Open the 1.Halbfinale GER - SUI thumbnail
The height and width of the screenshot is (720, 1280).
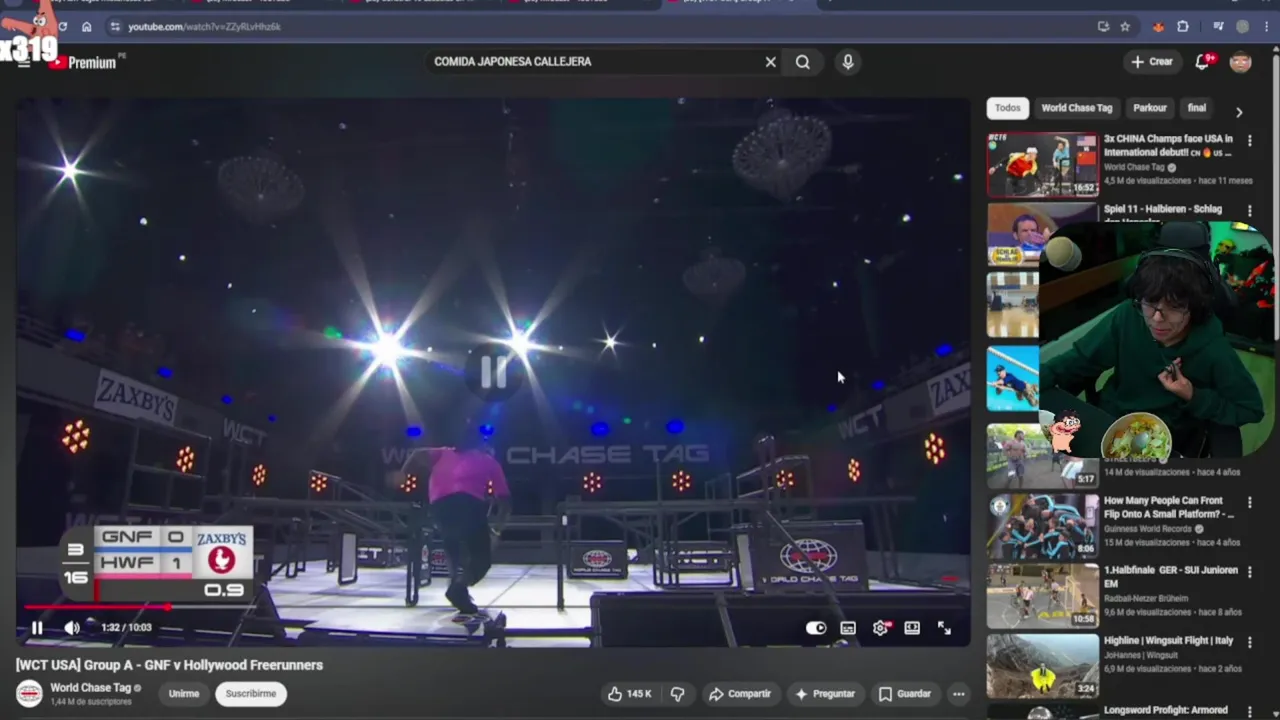click(x=1042, y=596)
